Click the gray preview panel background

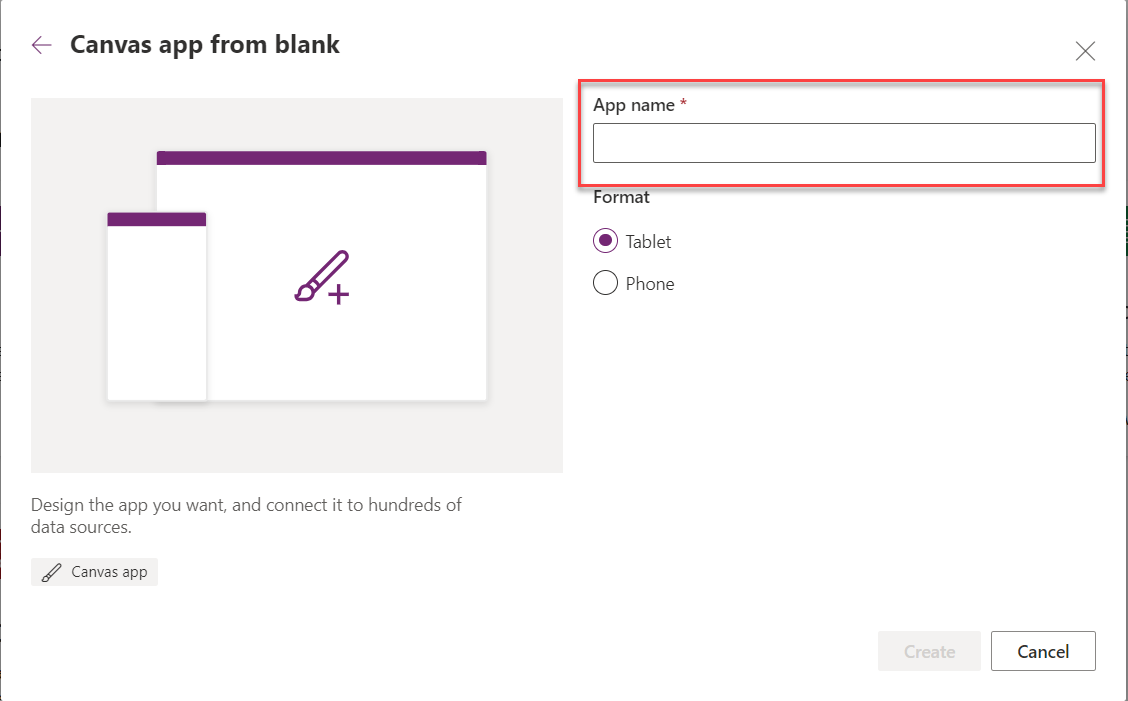[297, 440]
